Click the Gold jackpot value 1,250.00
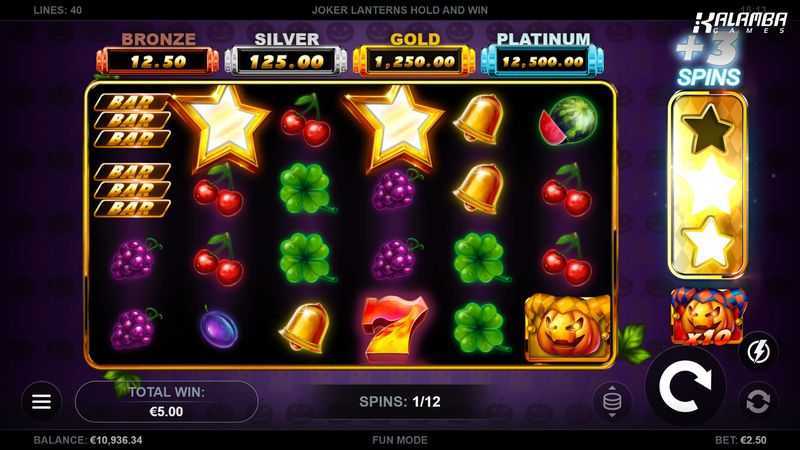The width and height of the screenshot is (800, 450). (414, 62)
